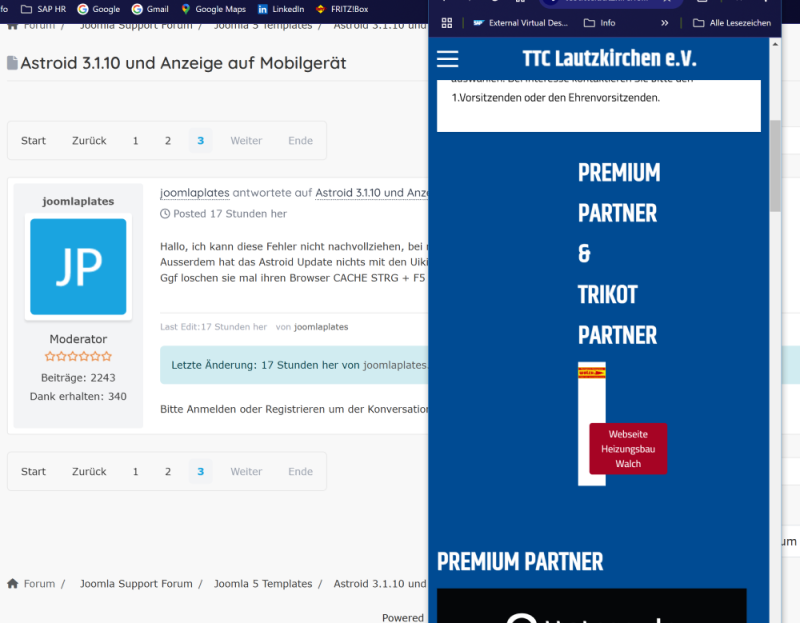Click Ende in the top pagination
800x623 pixels.
tap(301, 141)
